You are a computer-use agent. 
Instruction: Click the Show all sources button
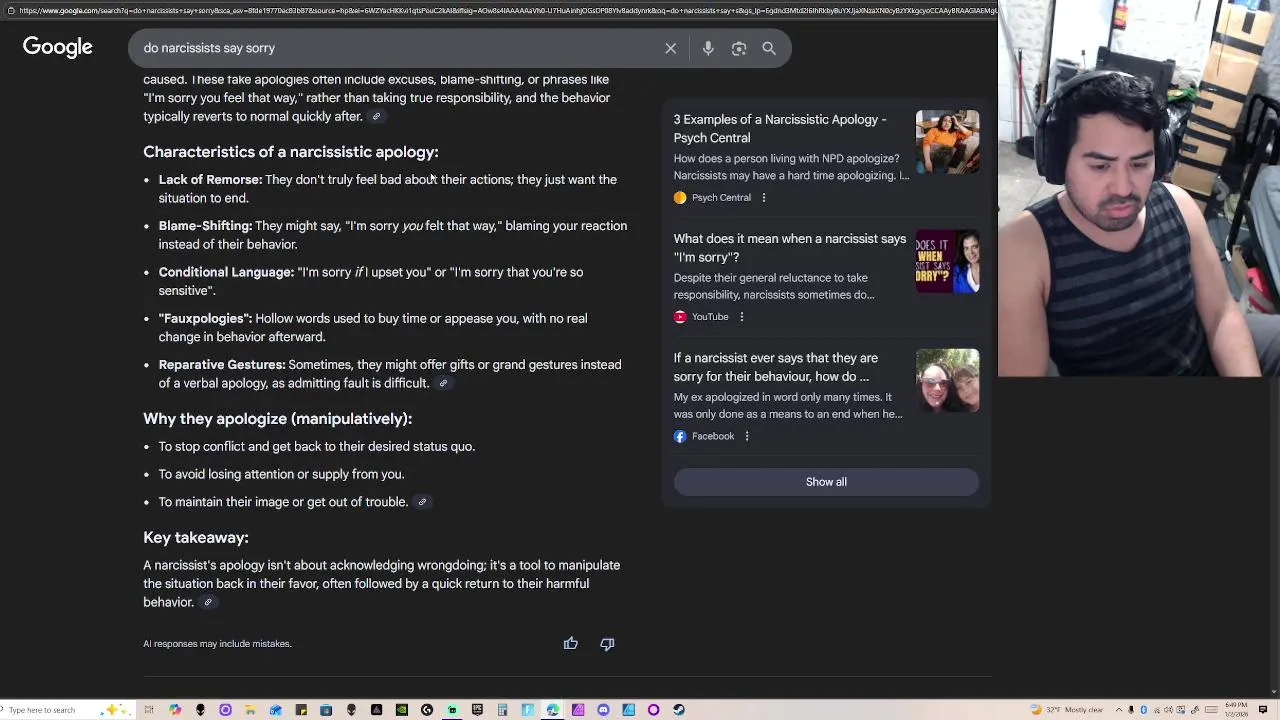tap(826, 482)
